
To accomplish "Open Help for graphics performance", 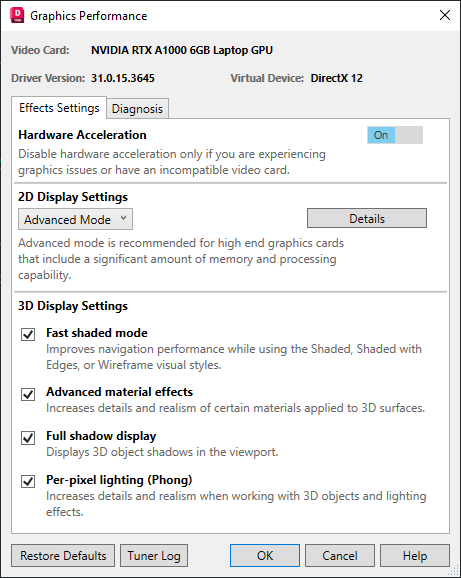I will pos(415,556).
